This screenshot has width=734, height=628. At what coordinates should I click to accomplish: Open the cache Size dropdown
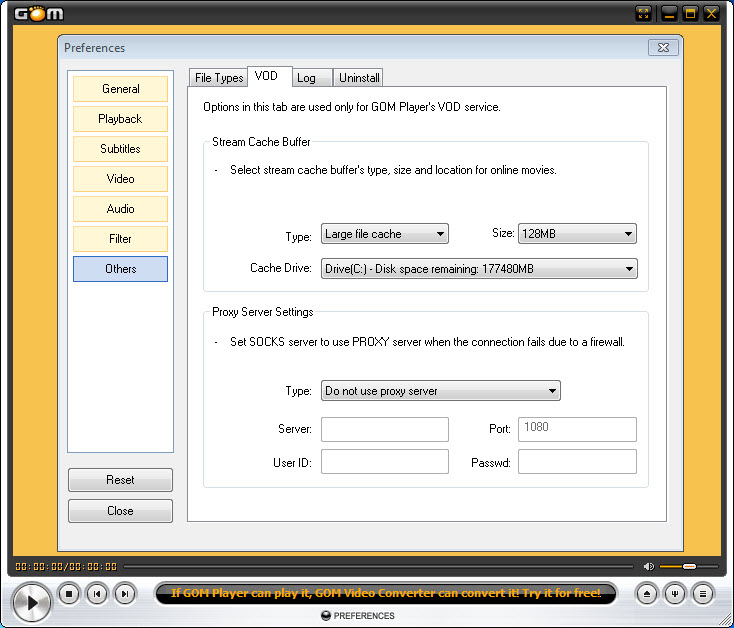coord(577,234)
